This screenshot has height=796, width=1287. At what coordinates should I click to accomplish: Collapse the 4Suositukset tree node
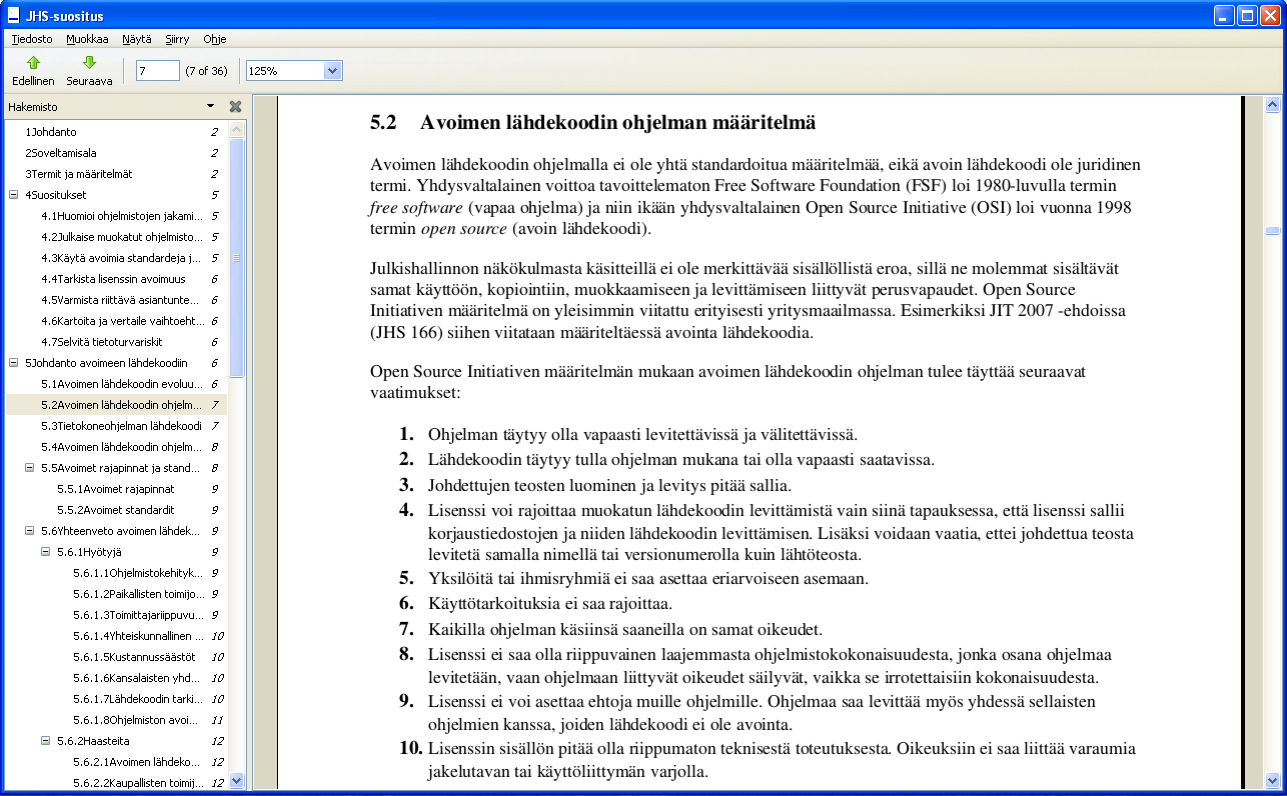point(13,195)
